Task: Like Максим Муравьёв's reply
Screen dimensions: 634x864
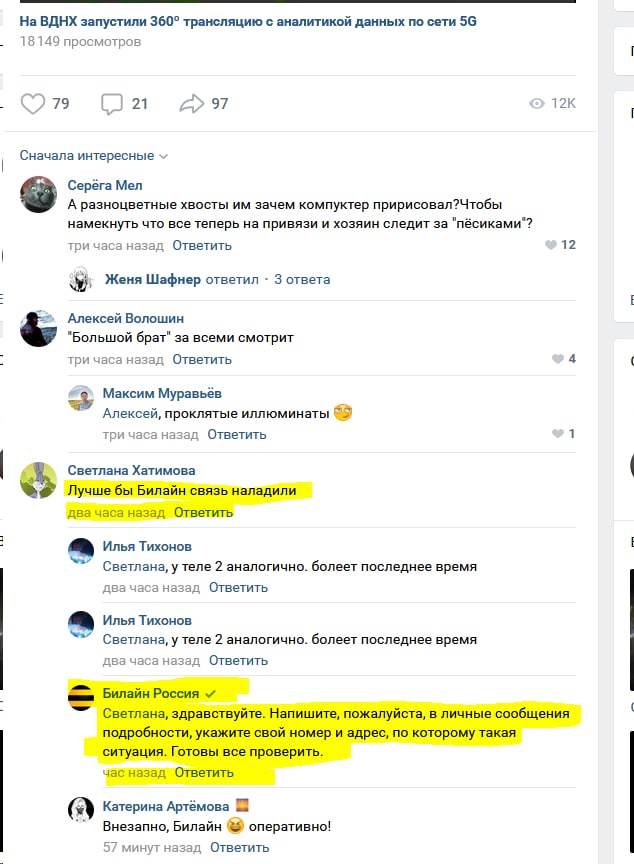Action: pos(557,434)
